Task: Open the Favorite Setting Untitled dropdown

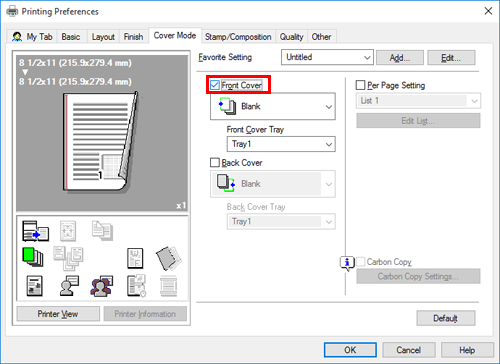Action: point(327,57)
